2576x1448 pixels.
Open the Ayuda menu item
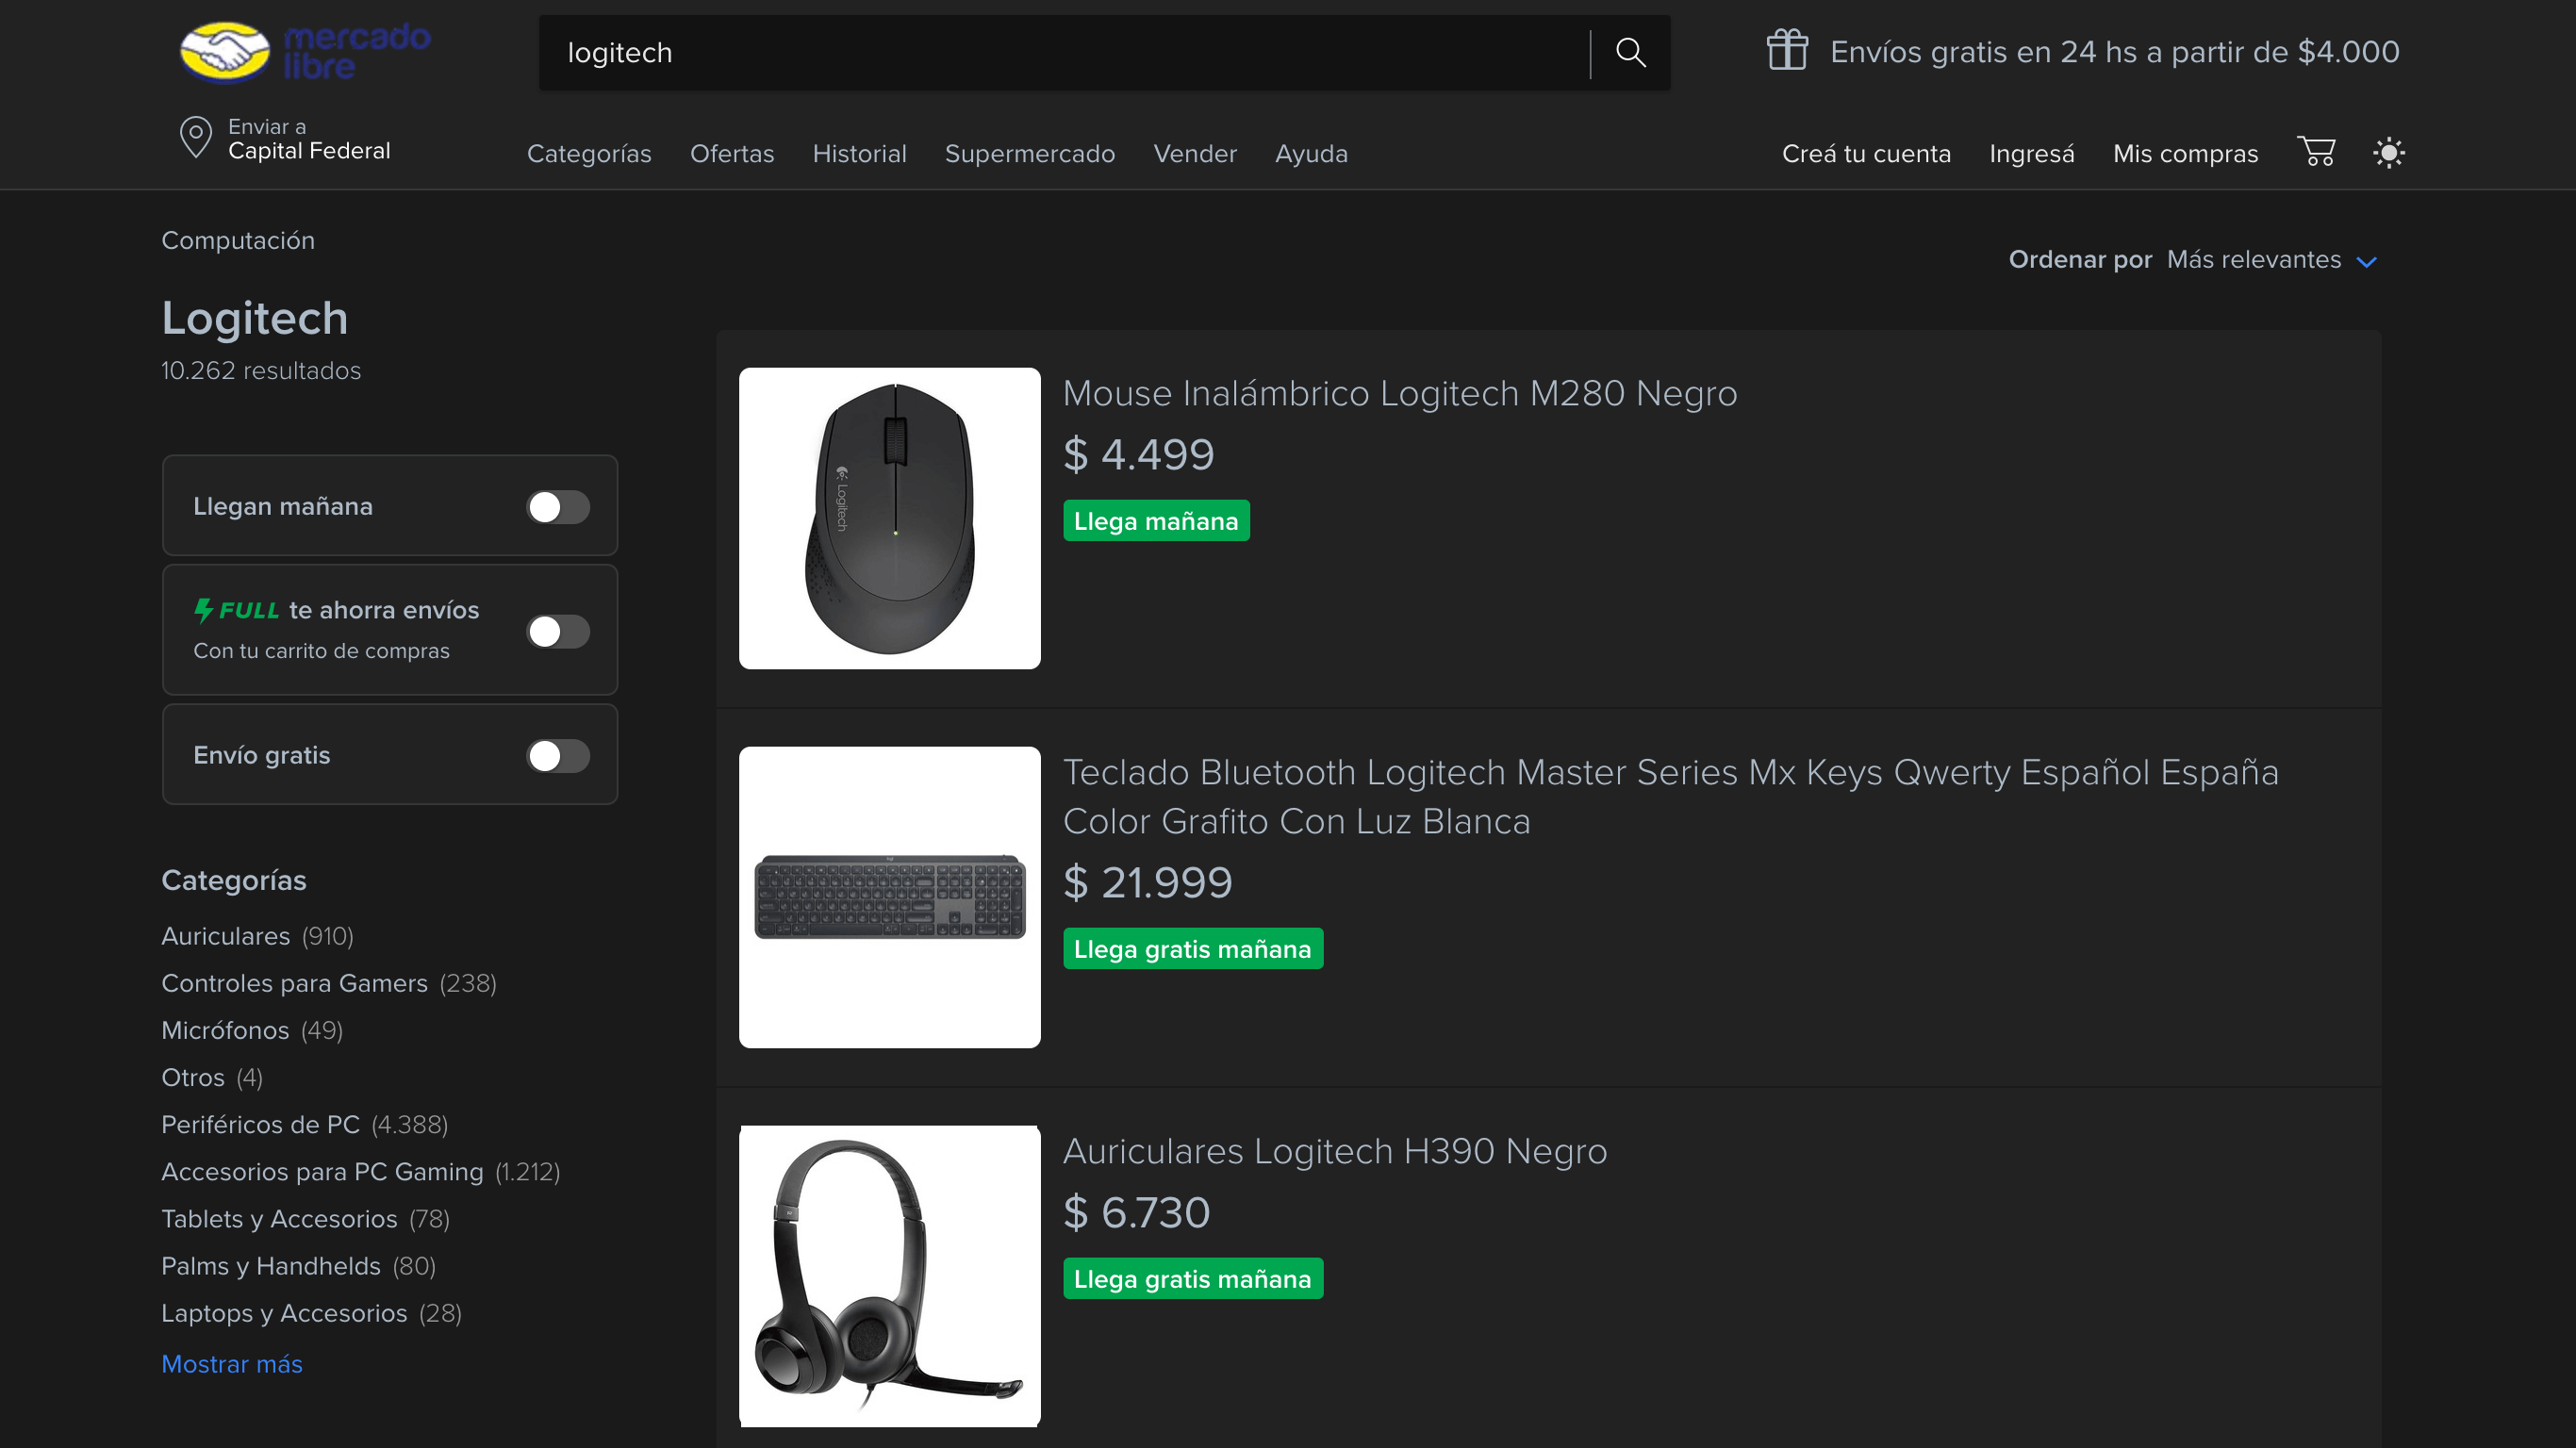[x=1311, y=153]
